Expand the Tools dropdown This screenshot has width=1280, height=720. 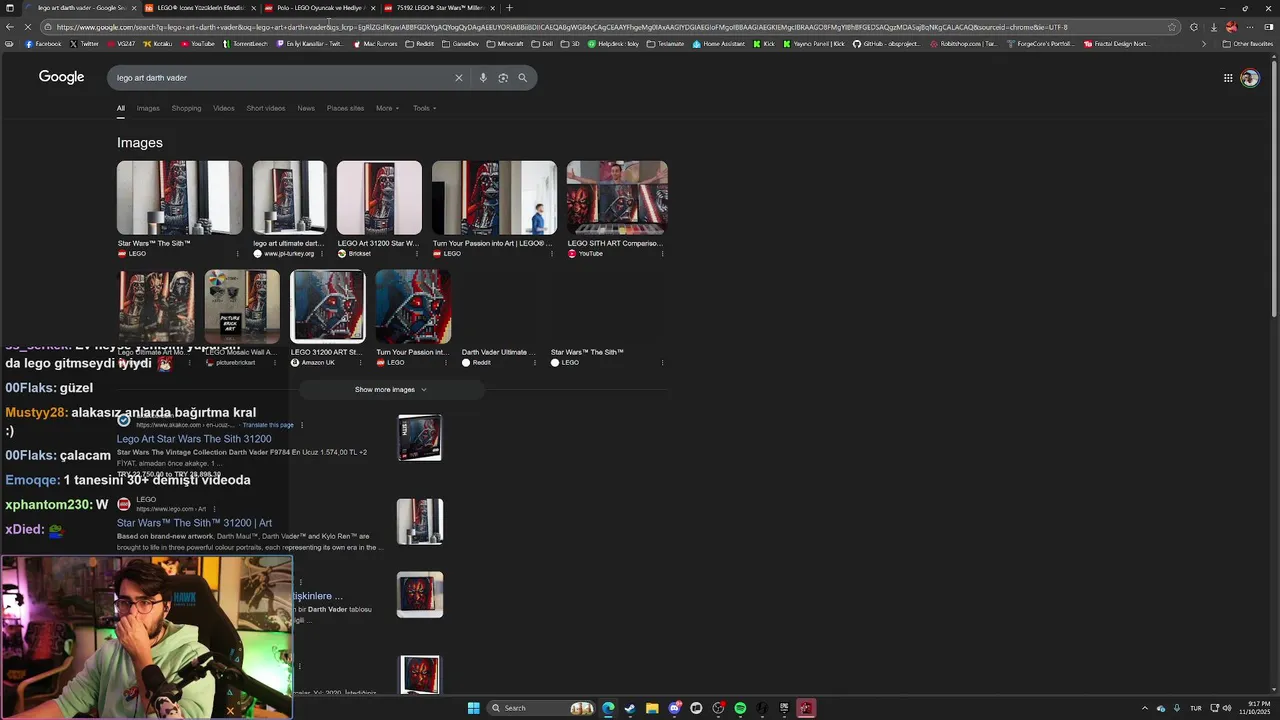pyautogui.click(x=424, y=108)
